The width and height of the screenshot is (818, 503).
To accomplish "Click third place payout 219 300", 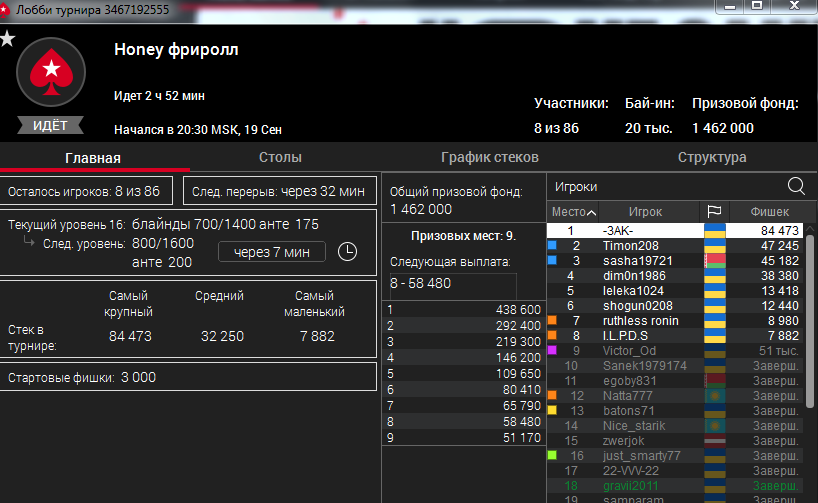I will (518, 342).
